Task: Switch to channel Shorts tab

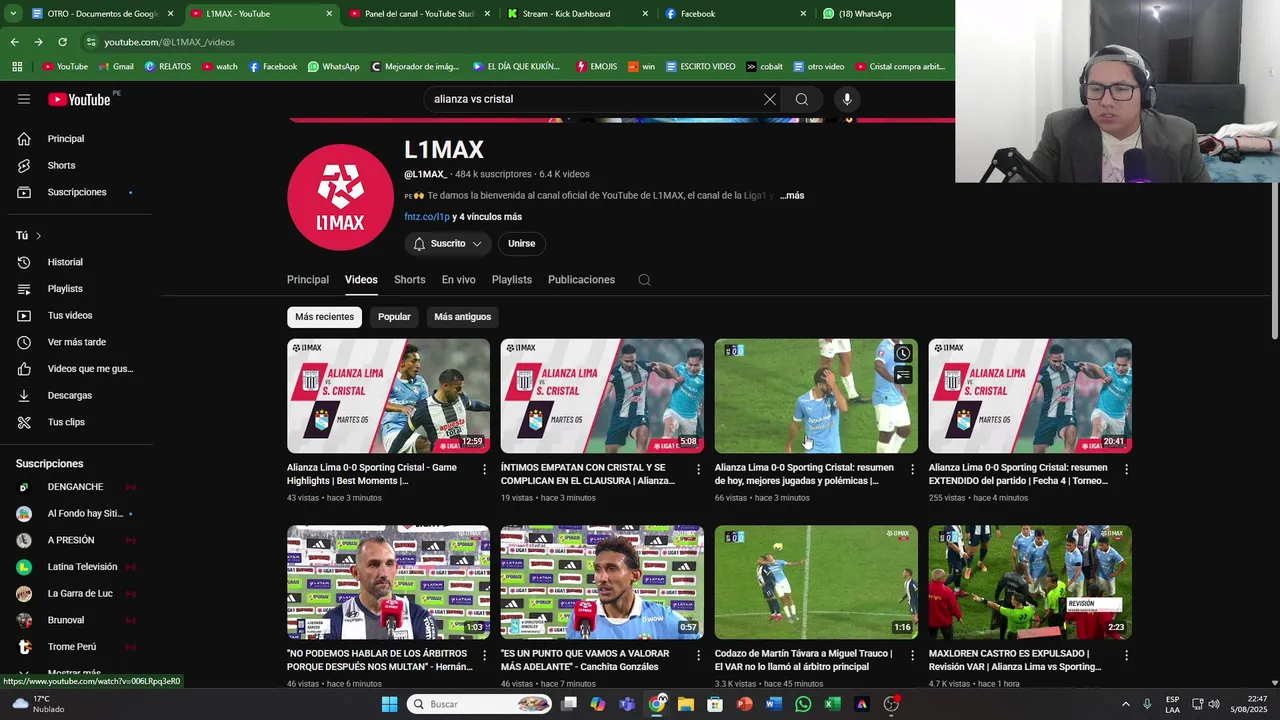Action: pos(409,280)
